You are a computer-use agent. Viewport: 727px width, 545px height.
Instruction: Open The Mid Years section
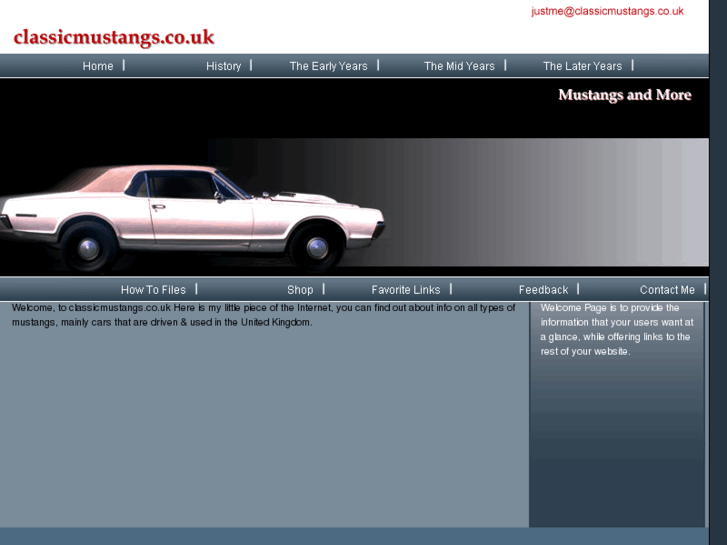point(459,66)
